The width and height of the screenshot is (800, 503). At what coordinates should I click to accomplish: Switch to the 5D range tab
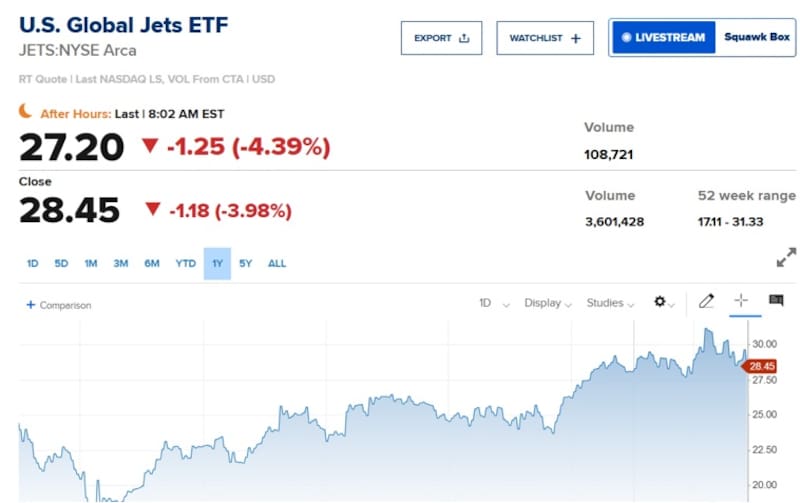coord(61,264)
